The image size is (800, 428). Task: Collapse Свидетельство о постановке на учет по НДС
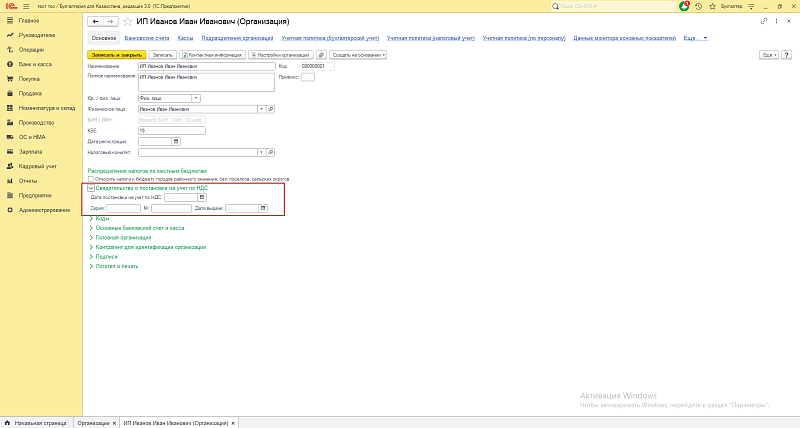click(92, 187)
